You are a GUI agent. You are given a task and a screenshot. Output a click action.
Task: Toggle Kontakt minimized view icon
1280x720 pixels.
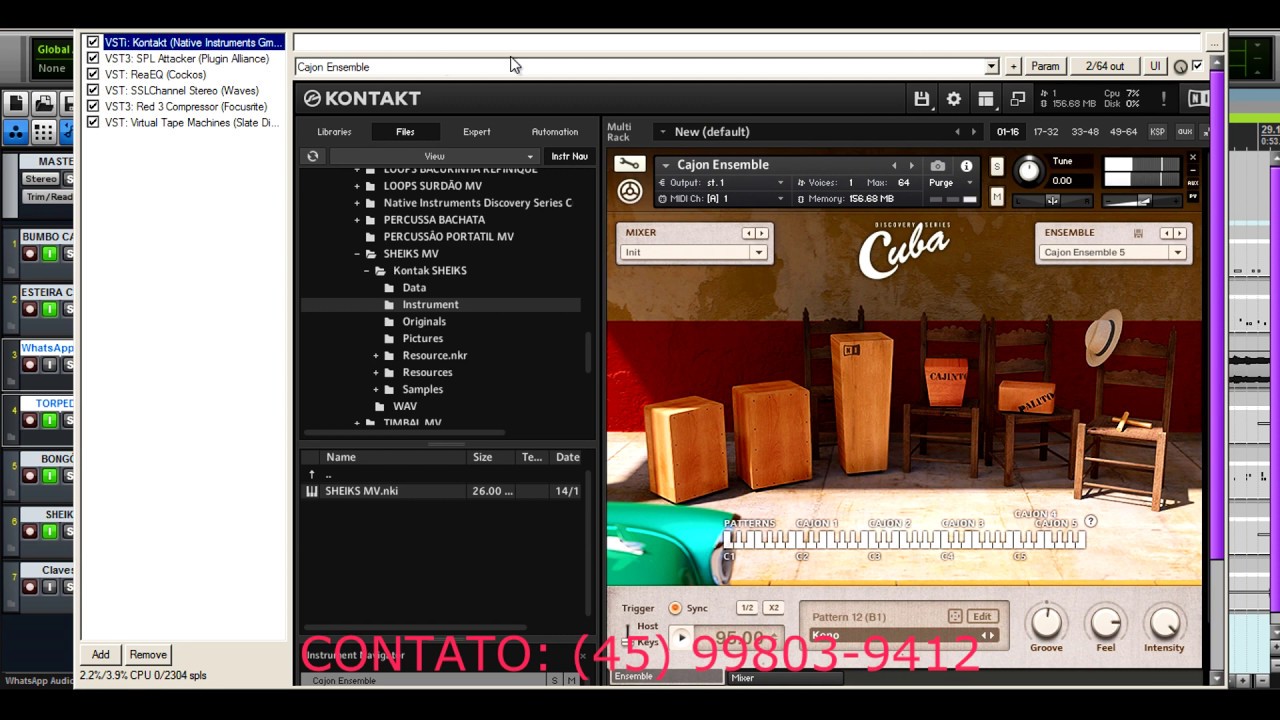[x=1017, y=98]
